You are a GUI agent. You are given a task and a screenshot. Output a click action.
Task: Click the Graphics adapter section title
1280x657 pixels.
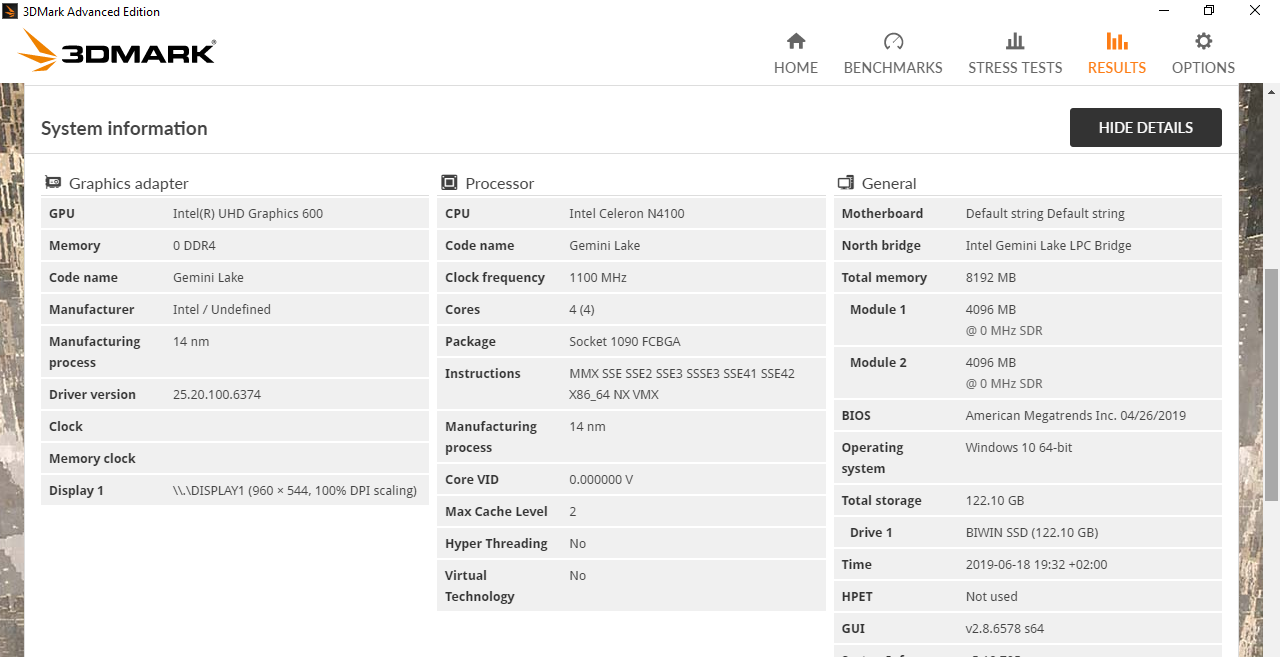coord(128,183)
